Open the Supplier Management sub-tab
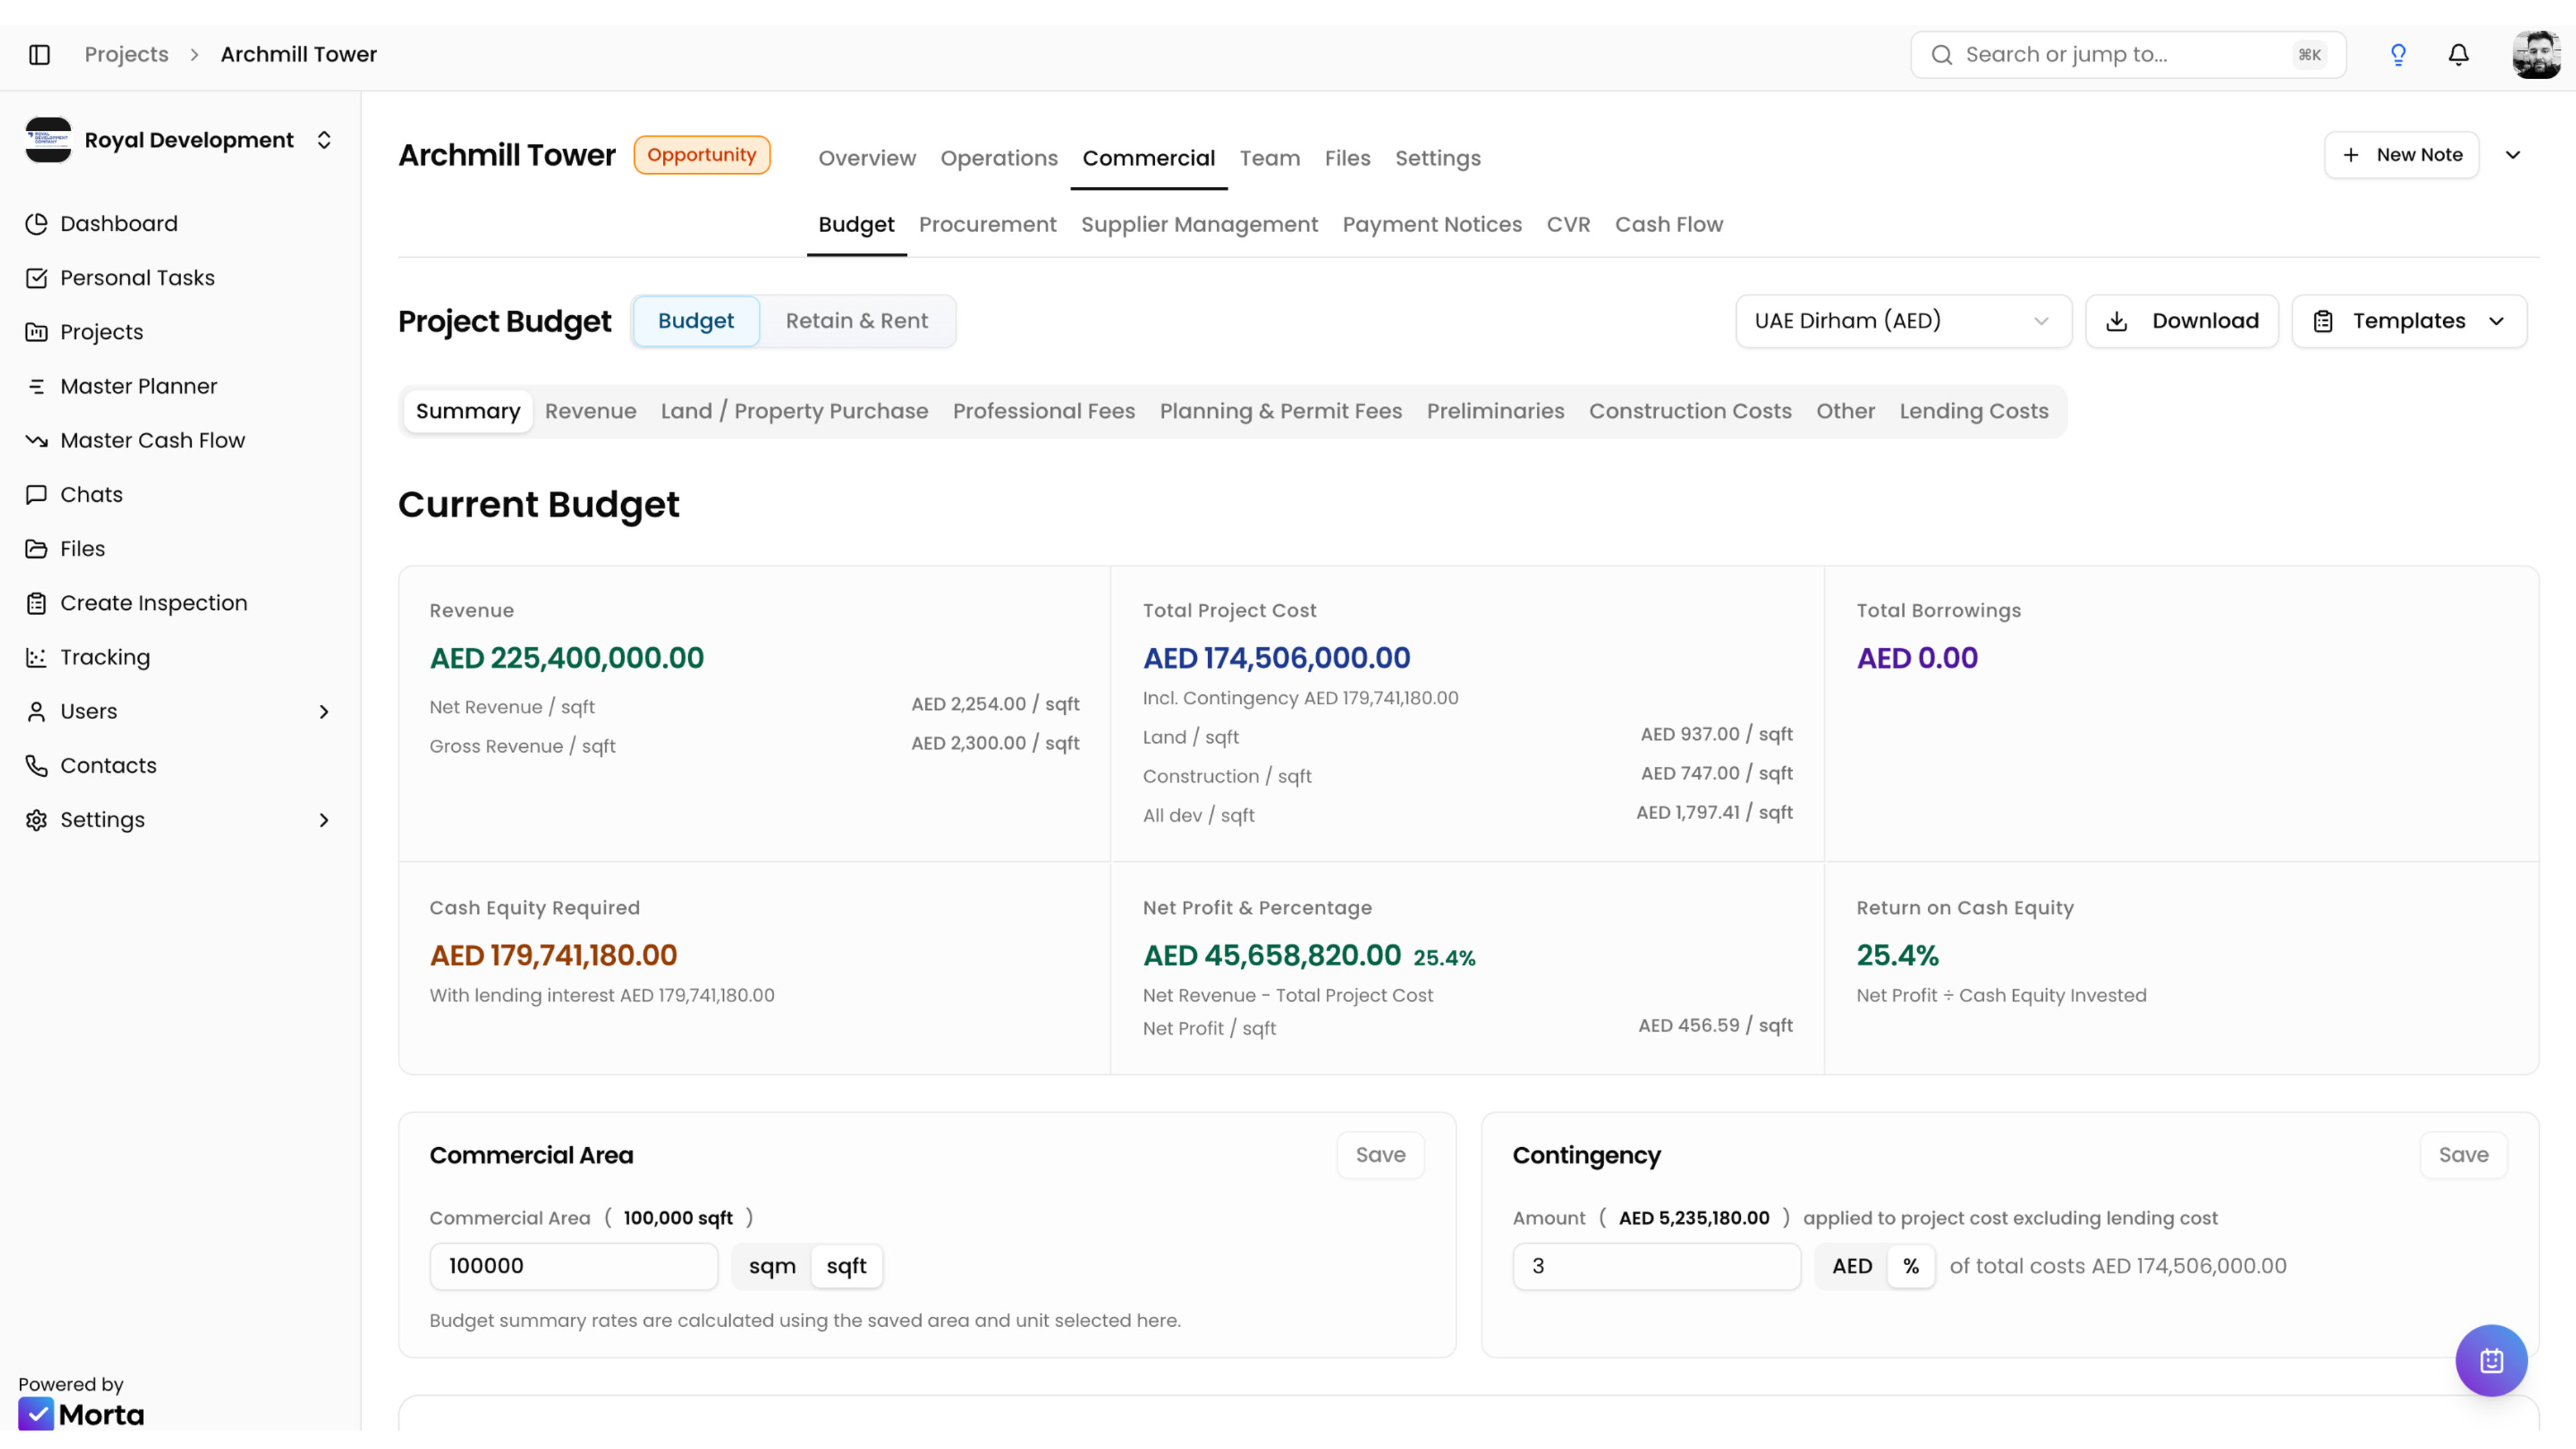 coord(1199,224)
